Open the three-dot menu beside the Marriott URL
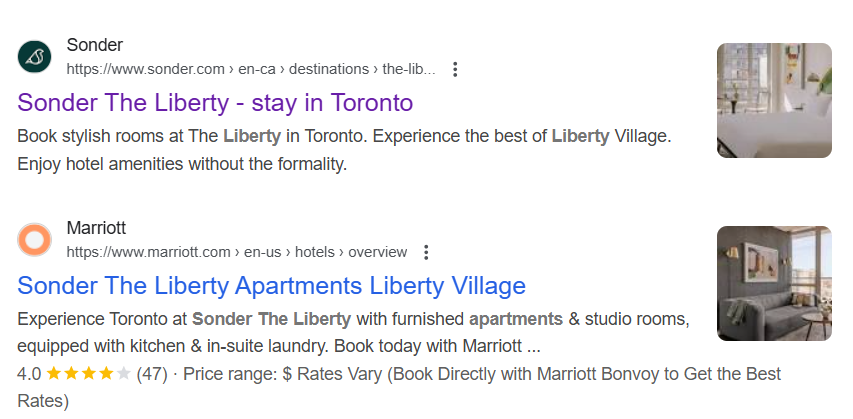The height and width of the screenshot is (419, 853). click(x=426, y=252)
